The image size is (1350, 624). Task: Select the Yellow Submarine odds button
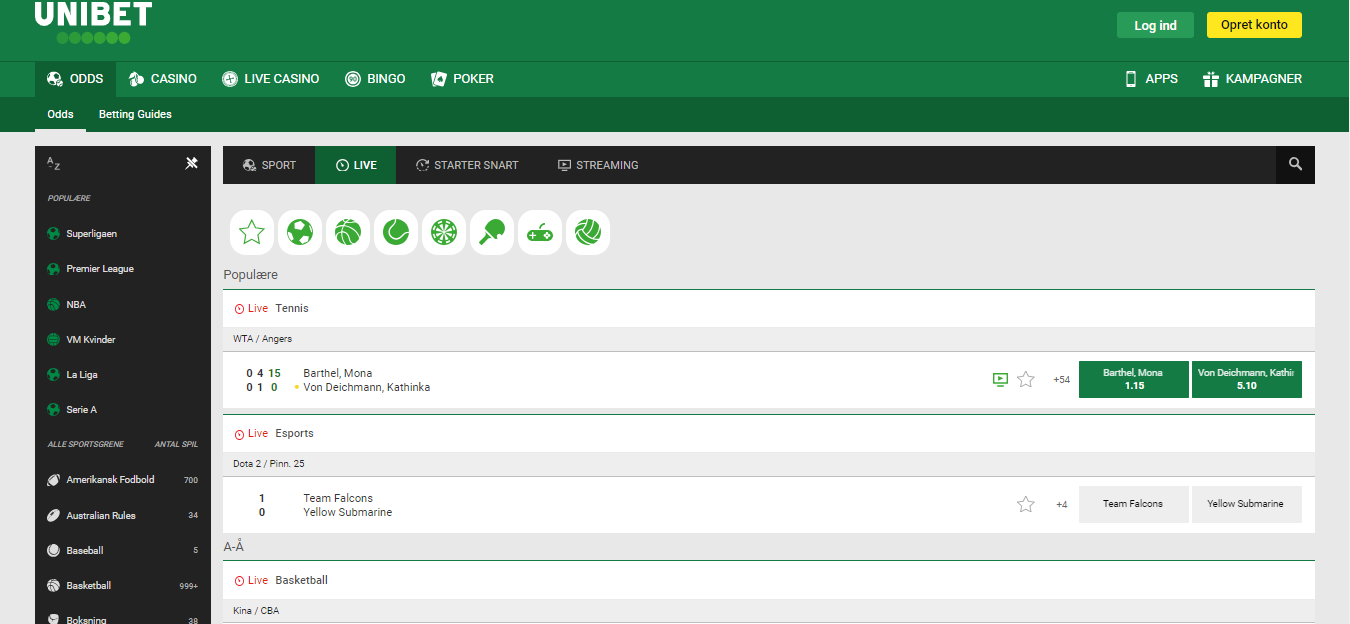(x=1247, y=504)
